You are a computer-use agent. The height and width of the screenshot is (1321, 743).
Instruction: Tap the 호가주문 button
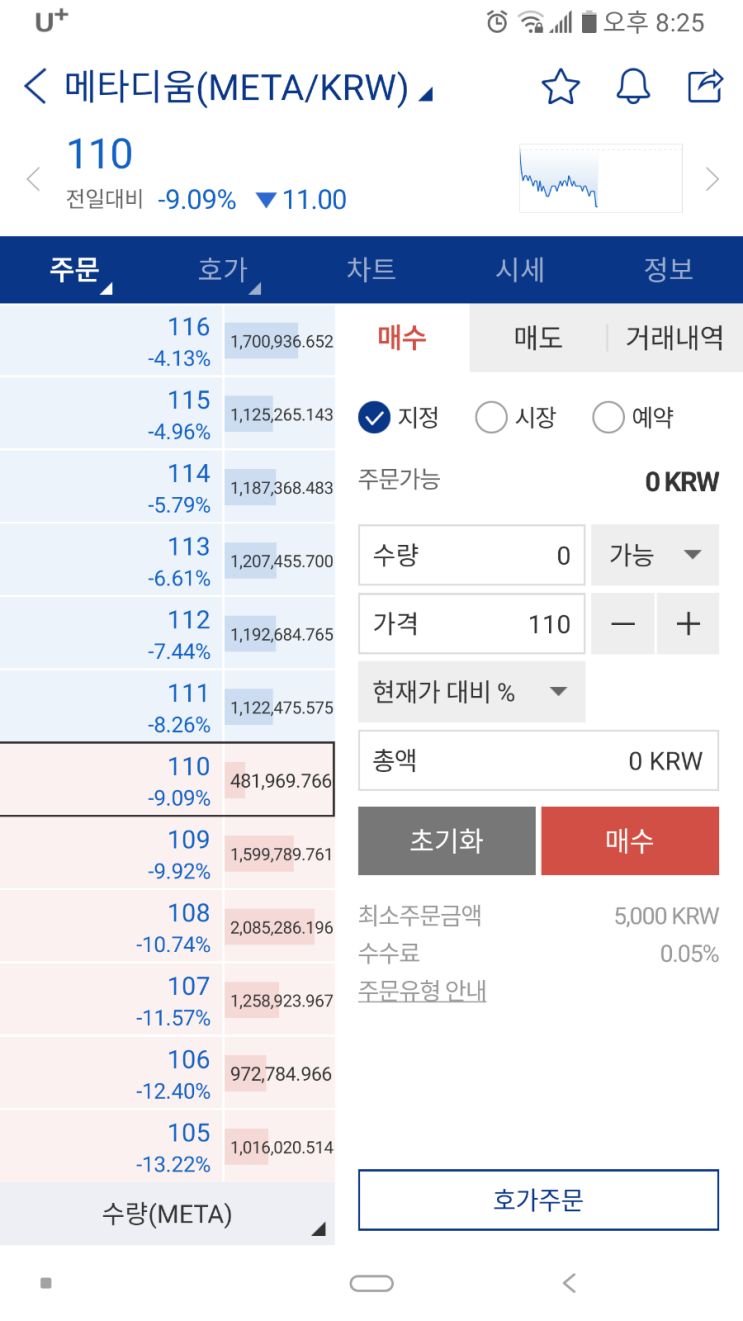[x=538, y=1200]
